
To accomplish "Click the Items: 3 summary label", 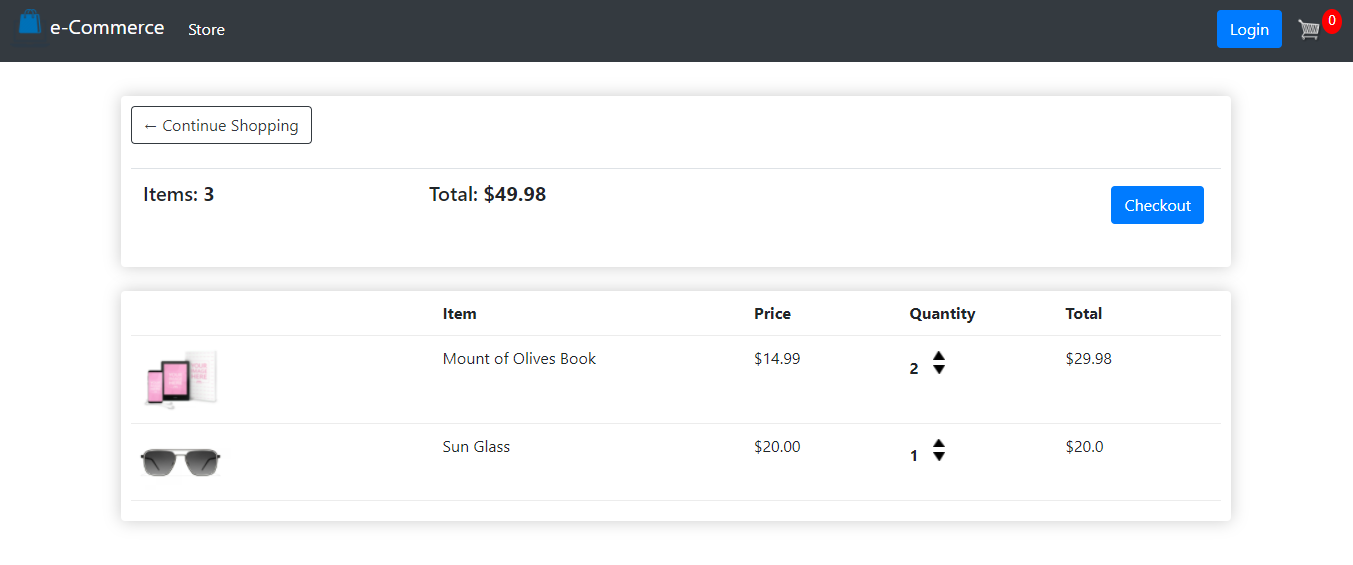I will coord(178,195).
